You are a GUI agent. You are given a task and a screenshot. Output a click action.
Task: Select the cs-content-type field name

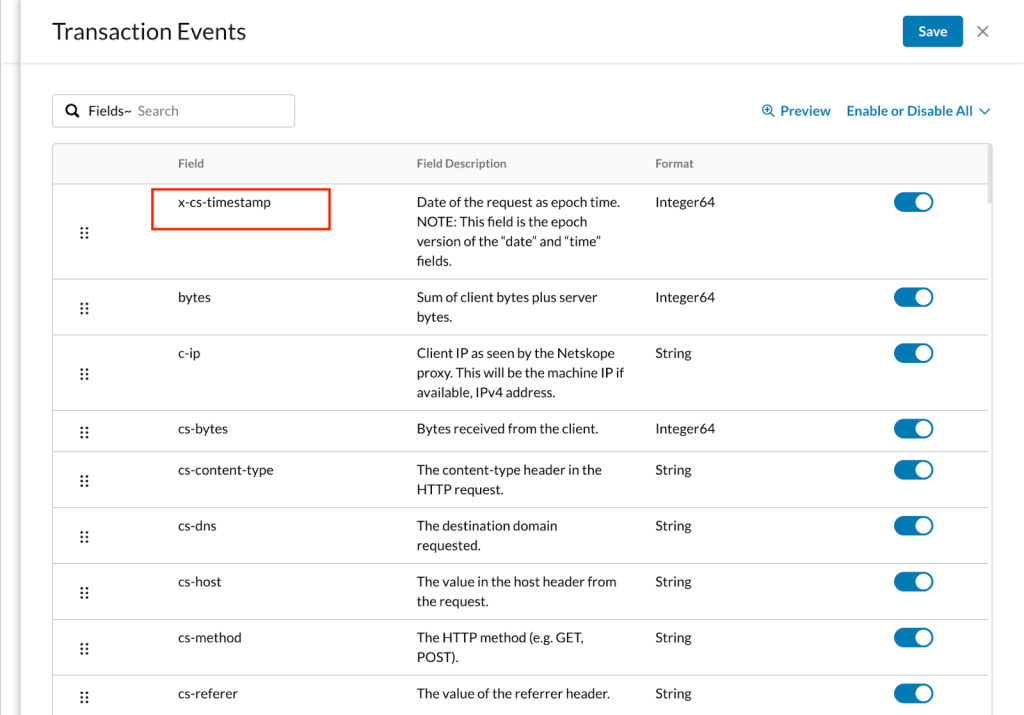point(225,470)
